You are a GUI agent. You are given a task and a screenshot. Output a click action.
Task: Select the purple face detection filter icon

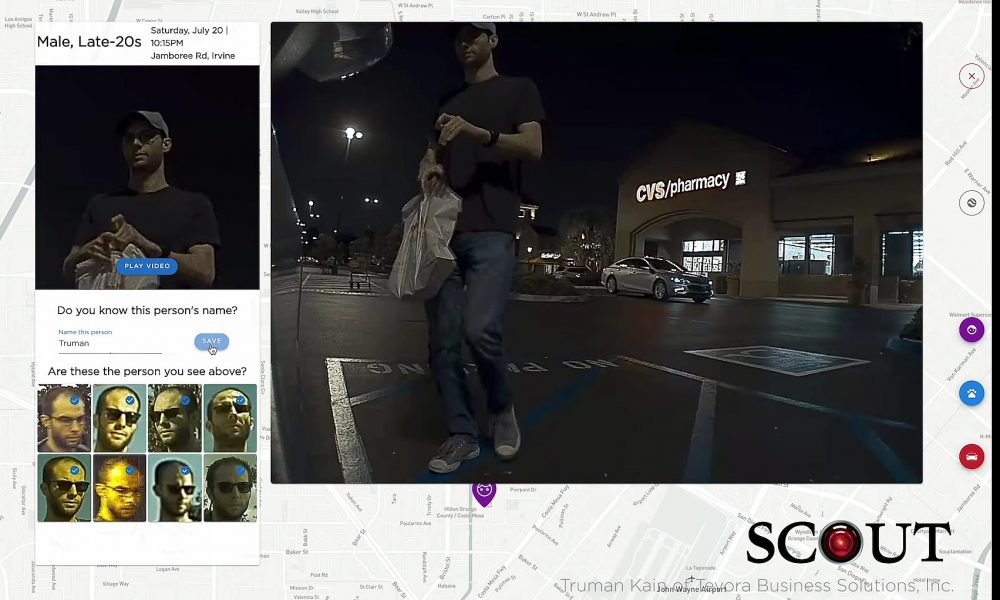[971, 330]
